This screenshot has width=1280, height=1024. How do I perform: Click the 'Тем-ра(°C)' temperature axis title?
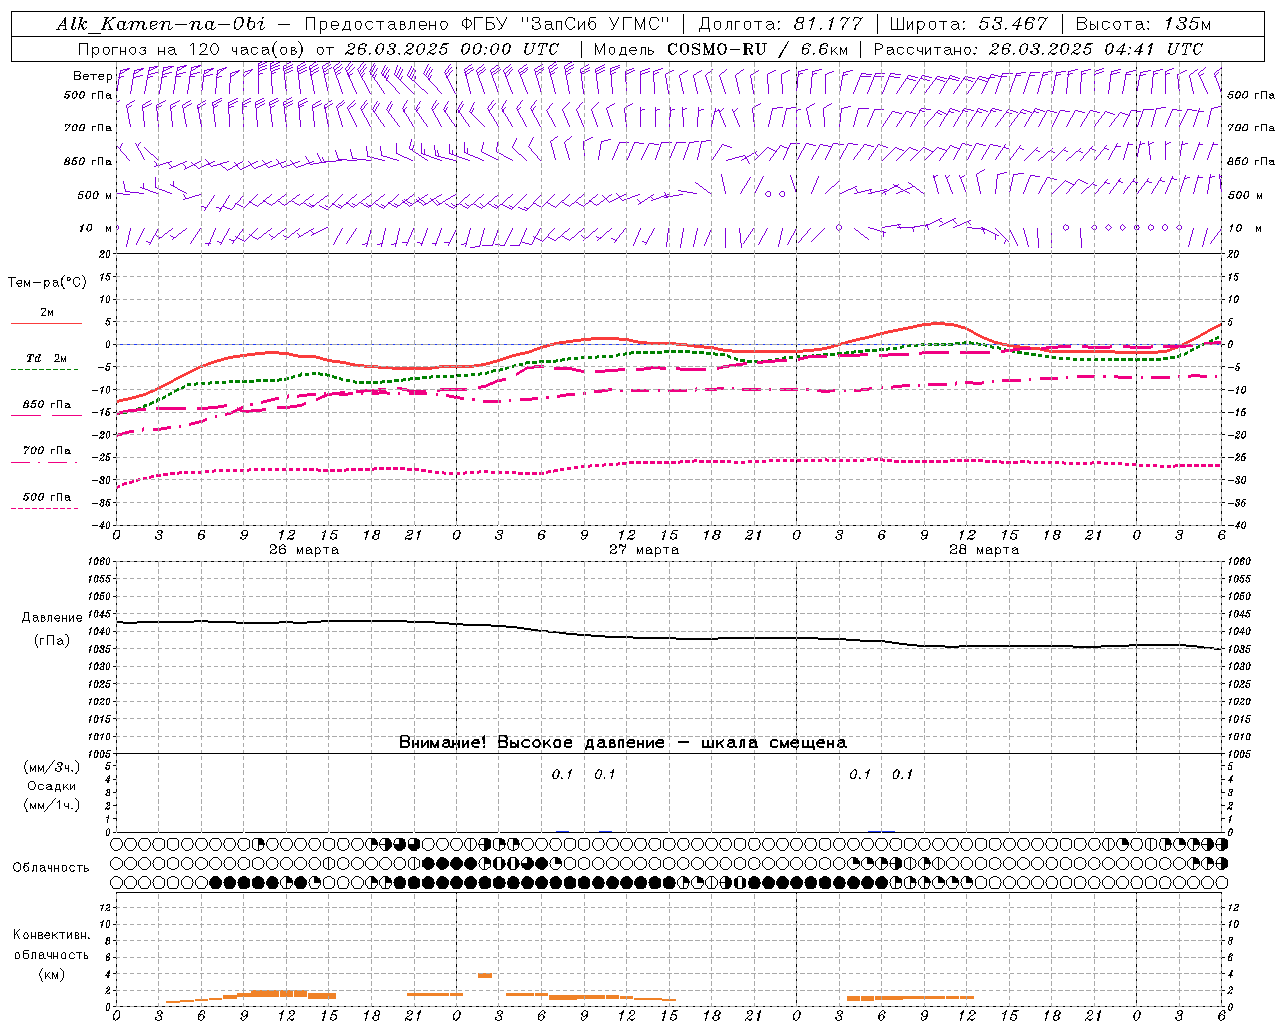(x=47, y=283)
